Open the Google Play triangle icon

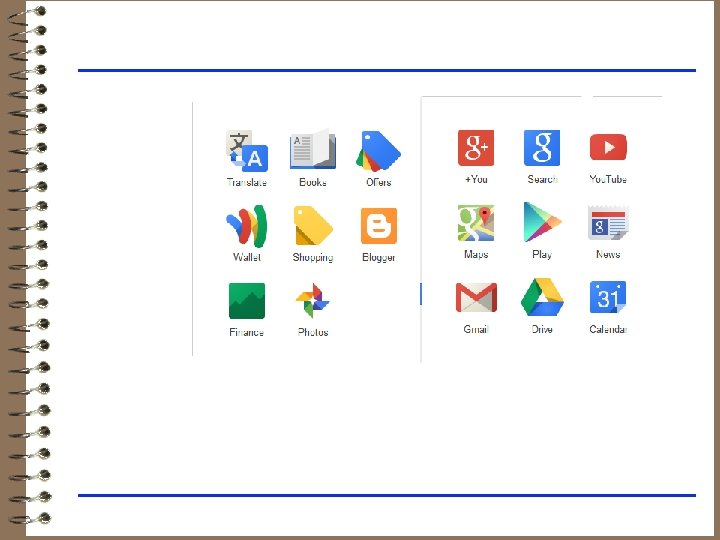click(x=542, y=222)
